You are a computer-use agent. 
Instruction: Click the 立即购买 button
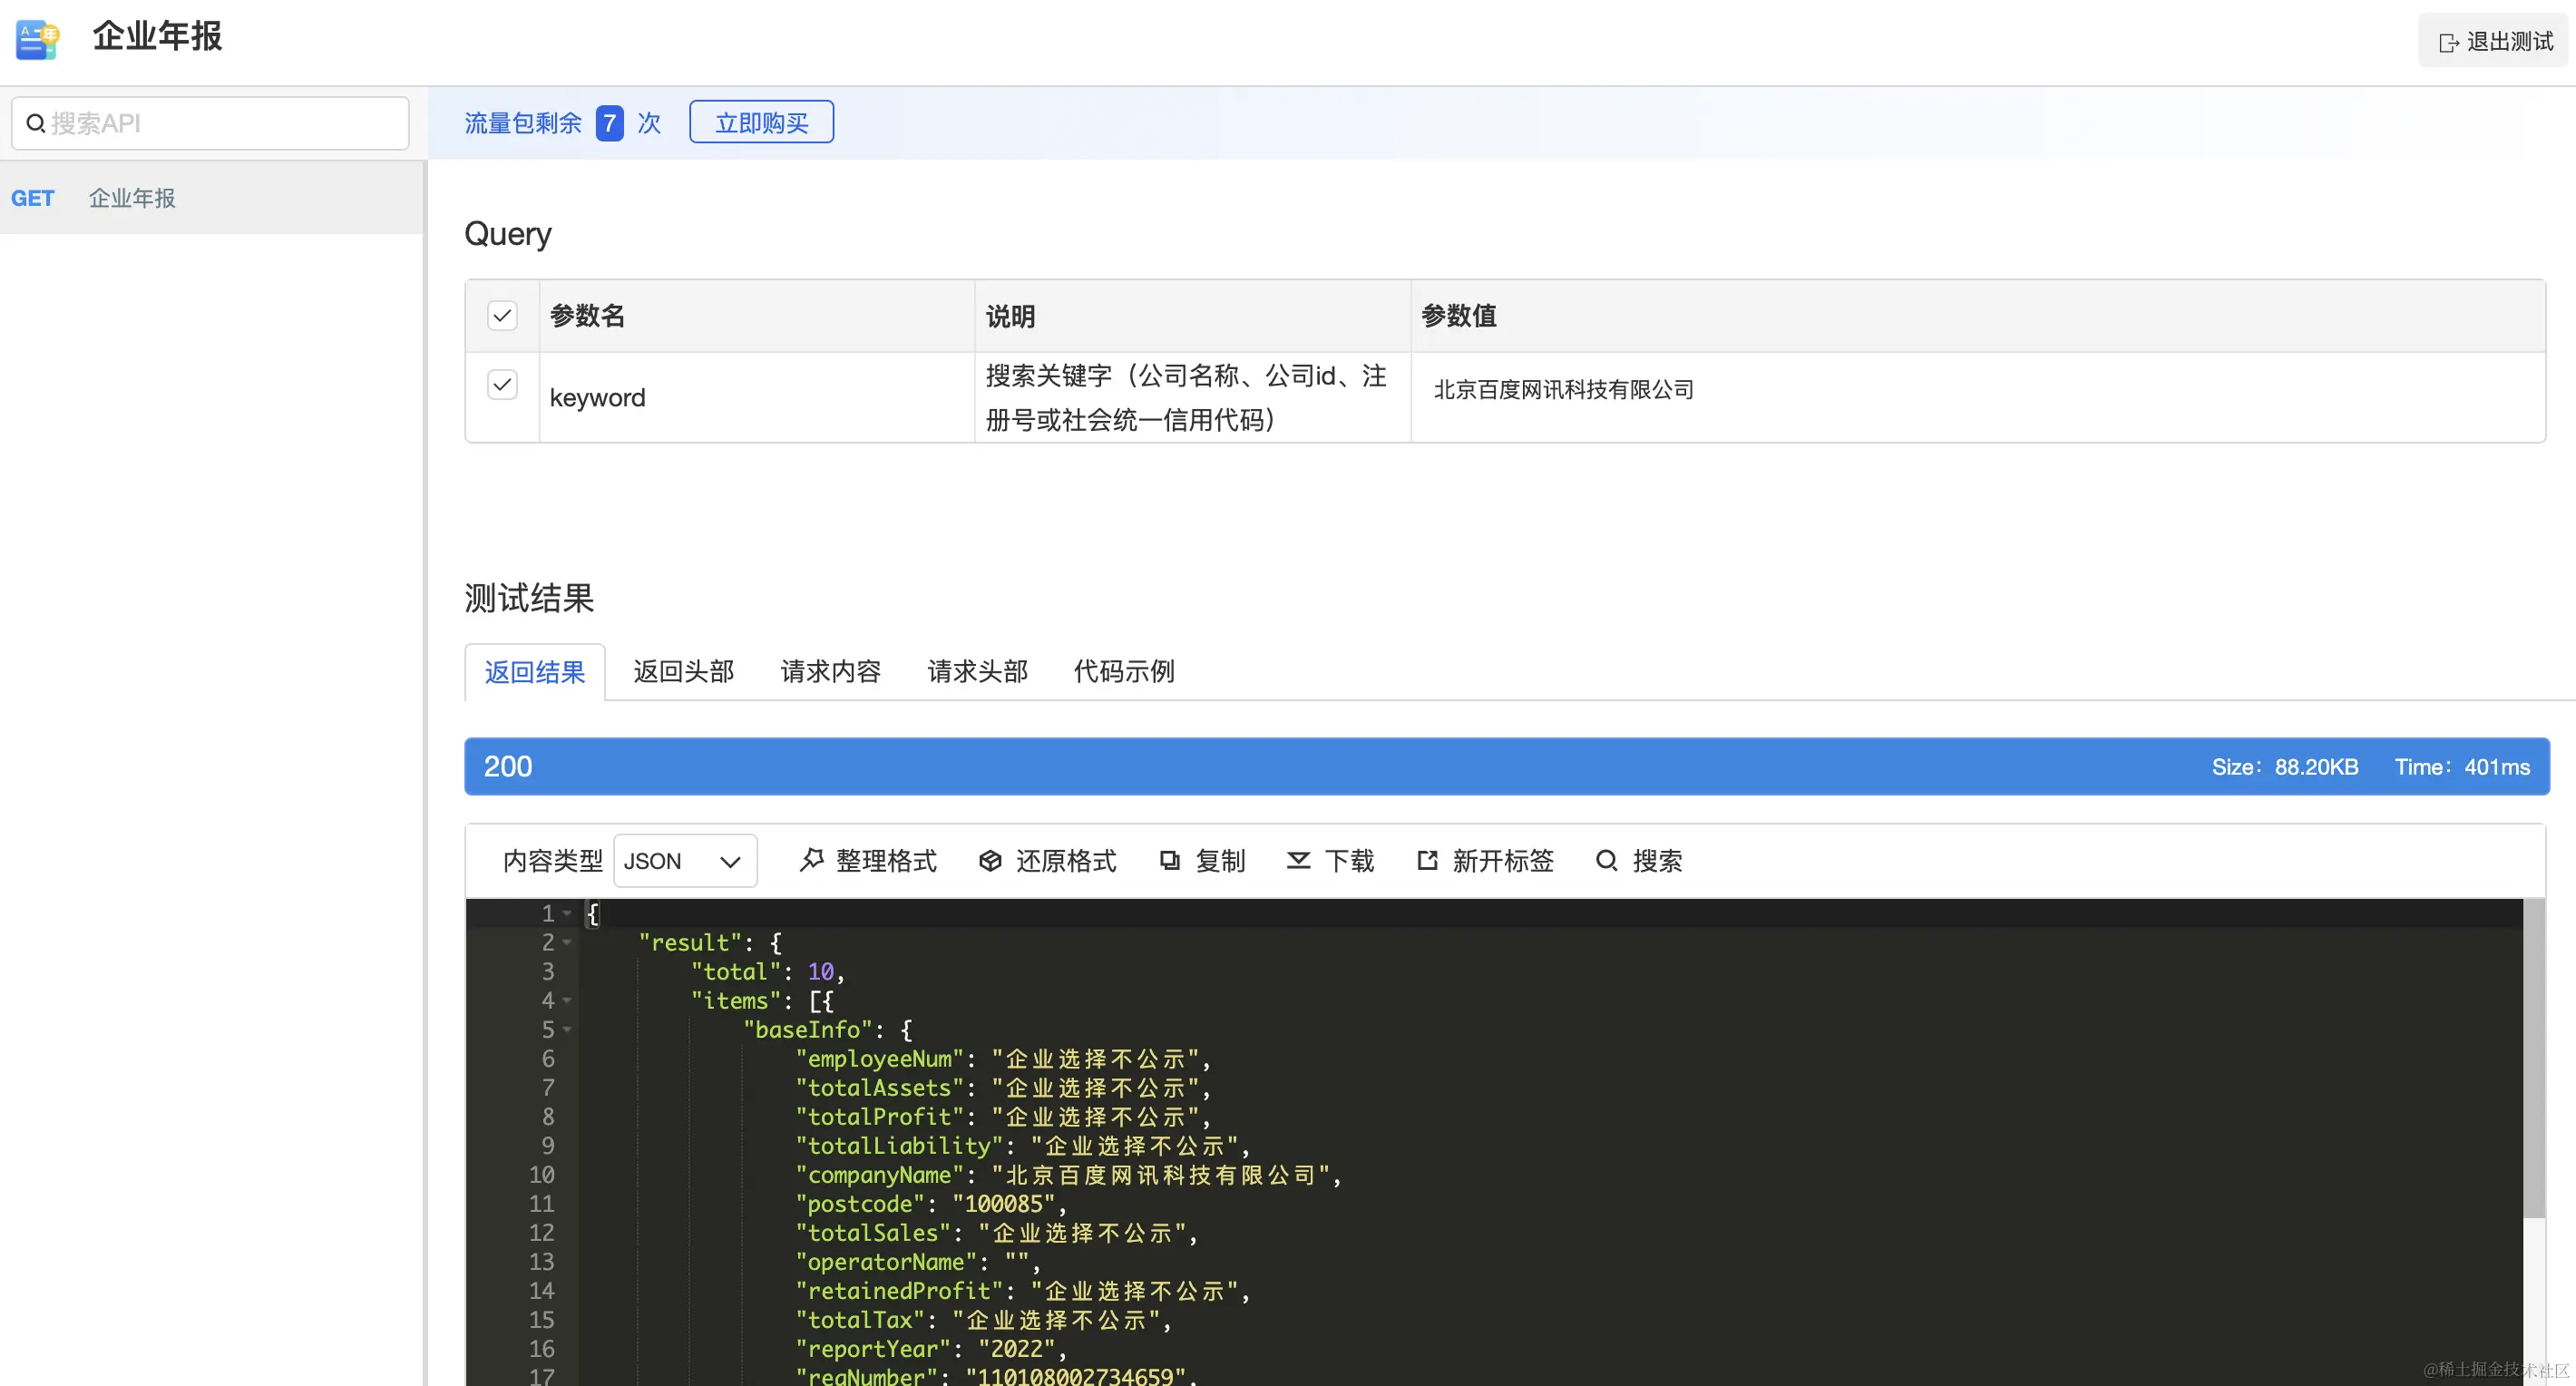pyautogui.click(x=761, y=122)
